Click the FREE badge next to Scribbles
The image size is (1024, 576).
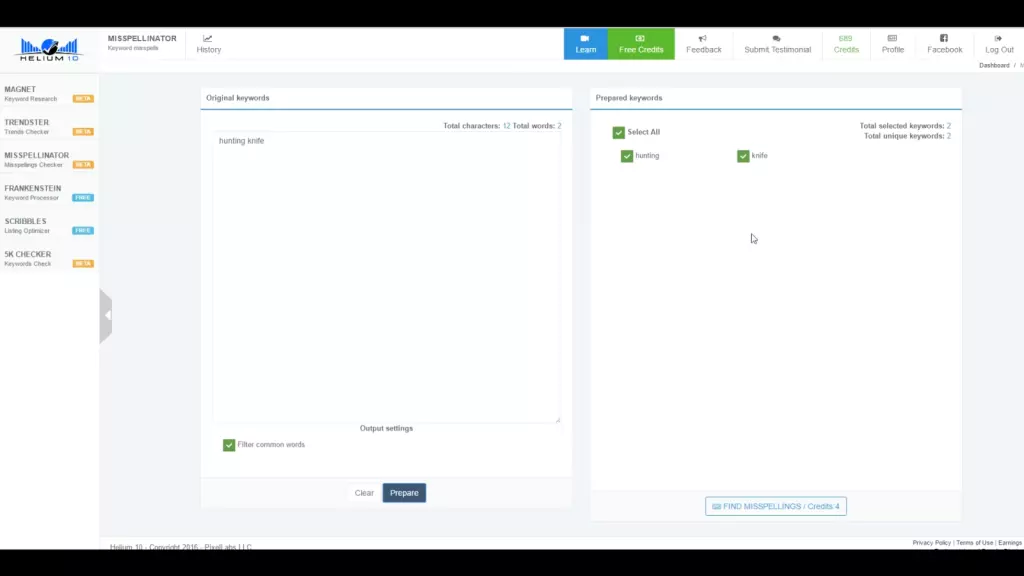click(83, 231)
